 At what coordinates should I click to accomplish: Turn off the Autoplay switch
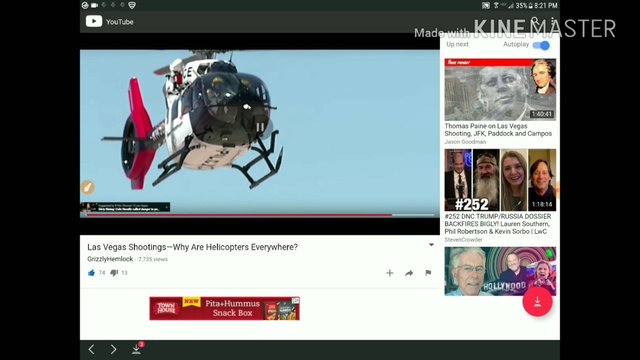coord(541,45)
